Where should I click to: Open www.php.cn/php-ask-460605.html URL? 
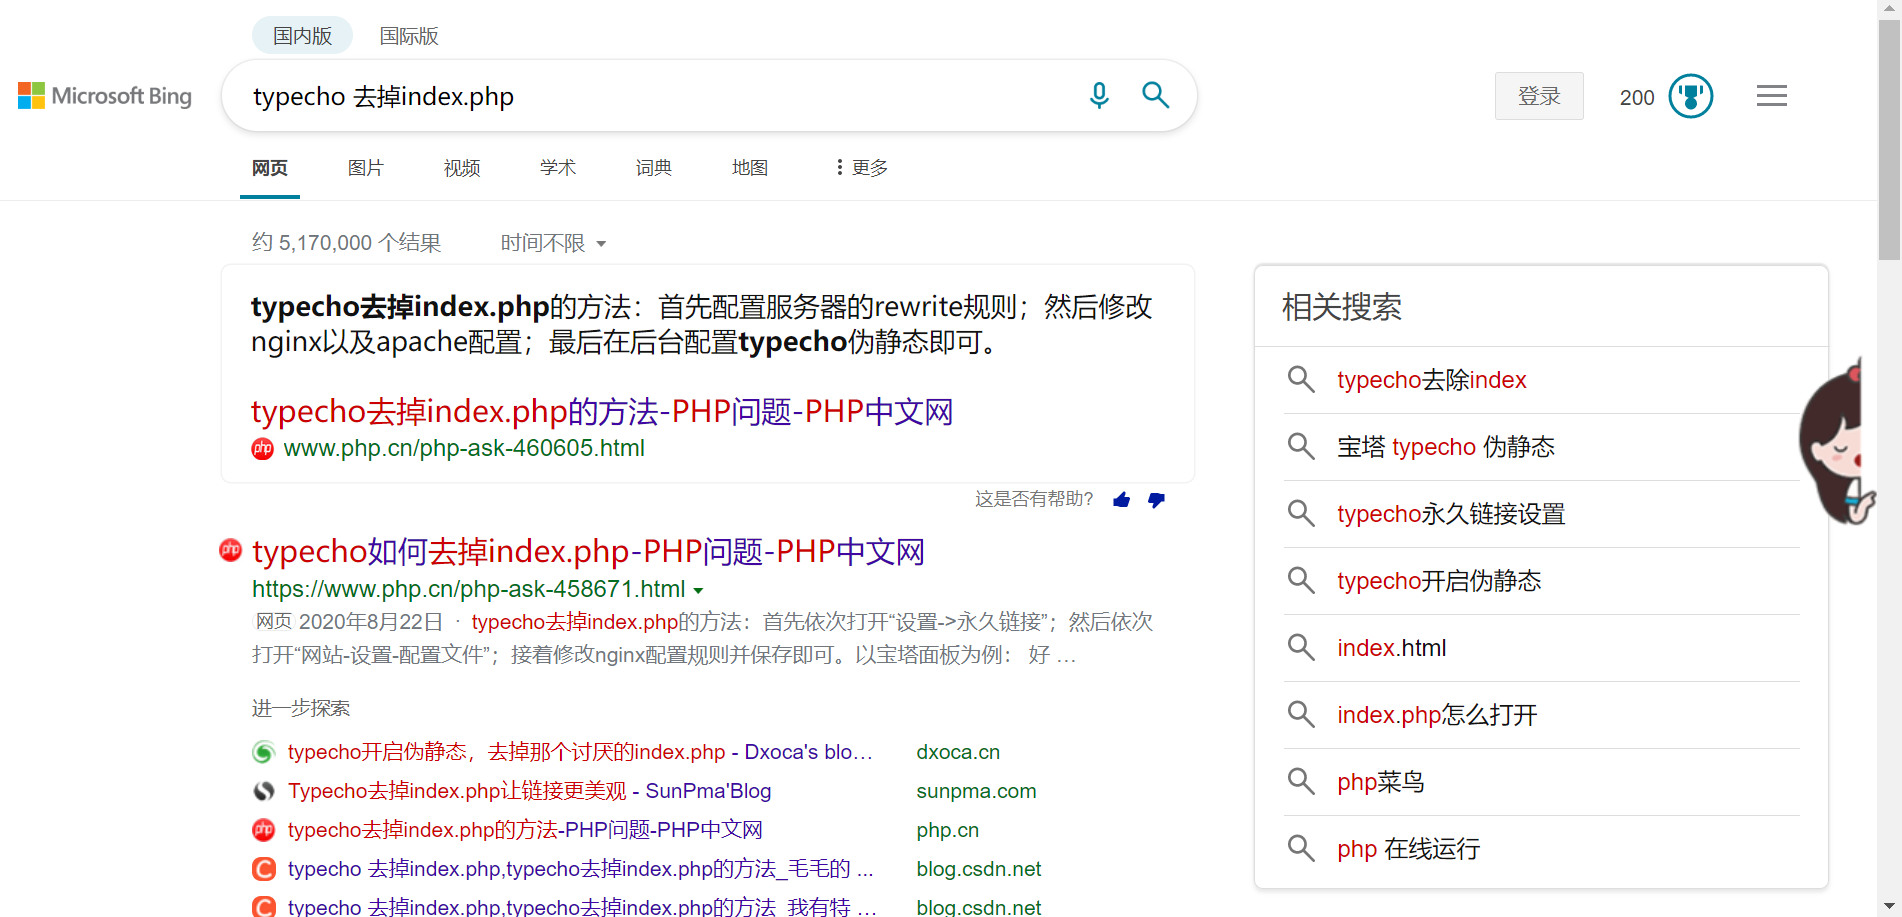click(x=464, y=448)
